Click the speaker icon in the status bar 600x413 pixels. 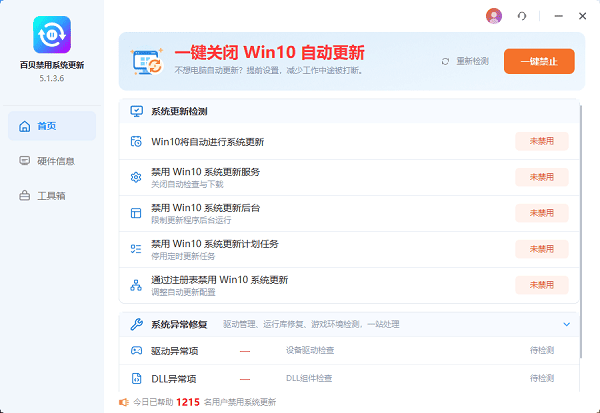124,402
